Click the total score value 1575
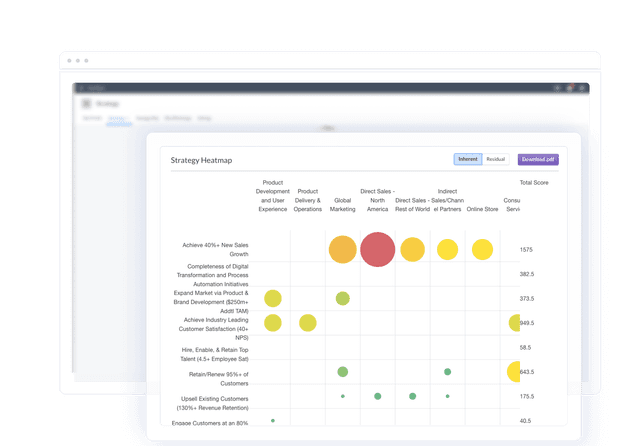Image resolution: width=640 pixels, height=446 pixels. 526,250
